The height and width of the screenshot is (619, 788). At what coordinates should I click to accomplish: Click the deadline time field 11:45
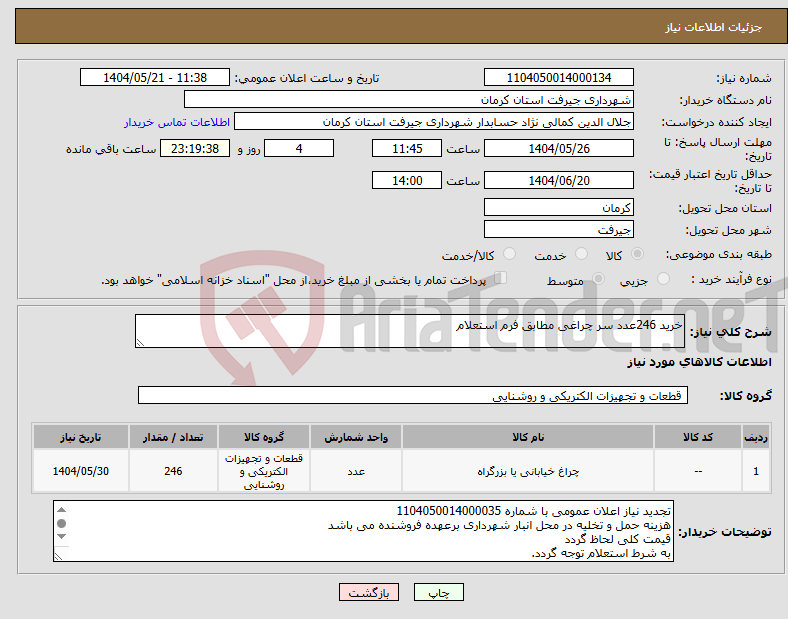point(407,149)
